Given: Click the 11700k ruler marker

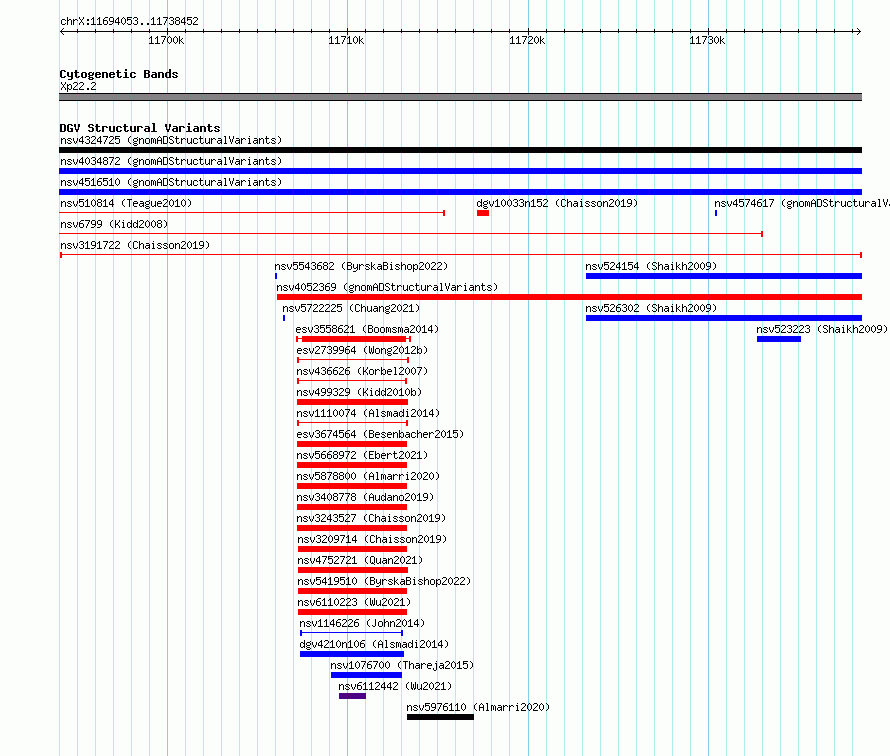Looking at the screenshot, I should [166, 40].
